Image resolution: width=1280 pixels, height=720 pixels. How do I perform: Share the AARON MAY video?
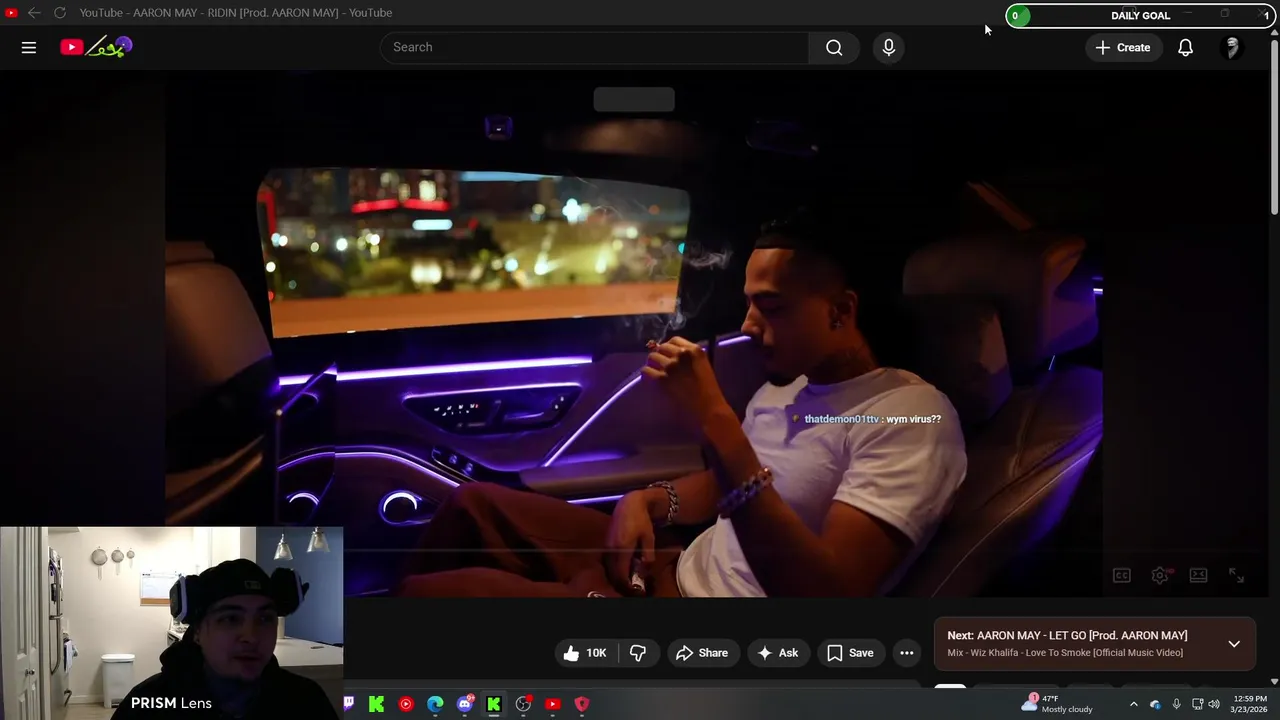coord(702,653)
